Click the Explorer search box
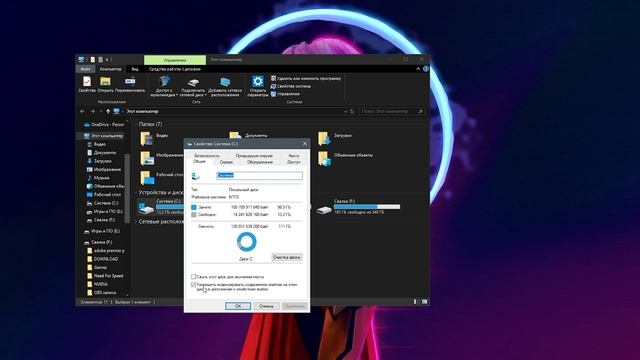Image resolution: width=640 pixels, height=360 pixels. [392, 111]
